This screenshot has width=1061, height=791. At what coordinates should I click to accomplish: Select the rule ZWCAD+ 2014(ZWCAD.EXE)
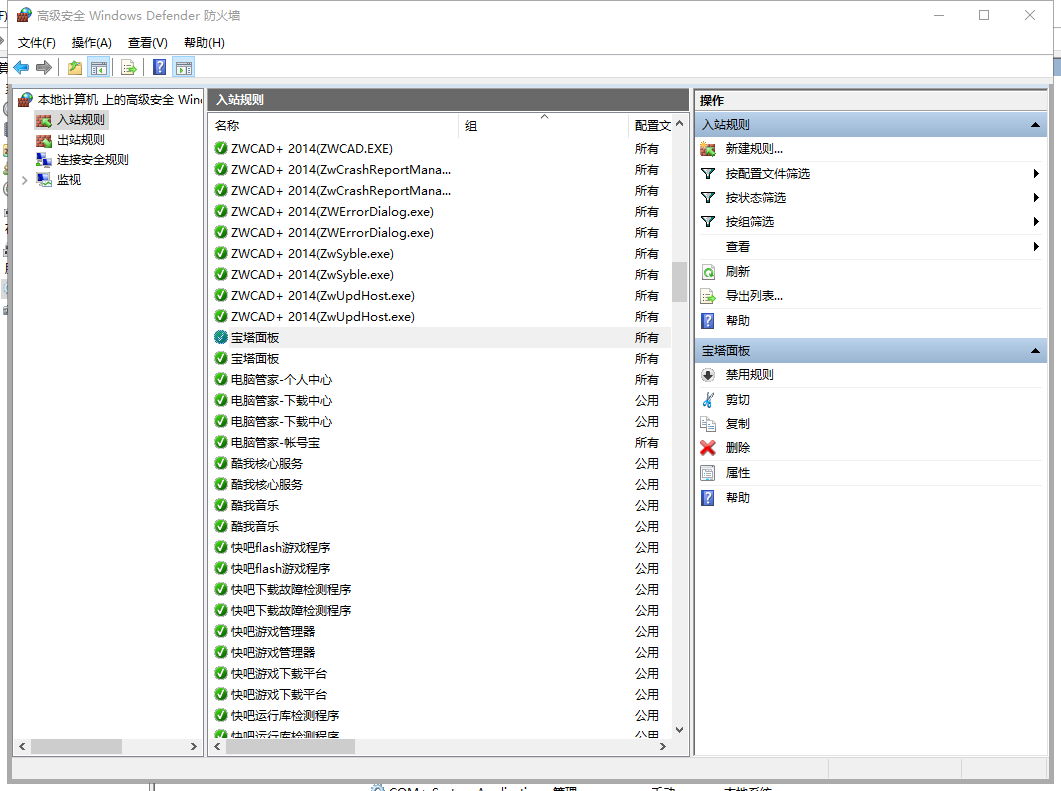441,149
